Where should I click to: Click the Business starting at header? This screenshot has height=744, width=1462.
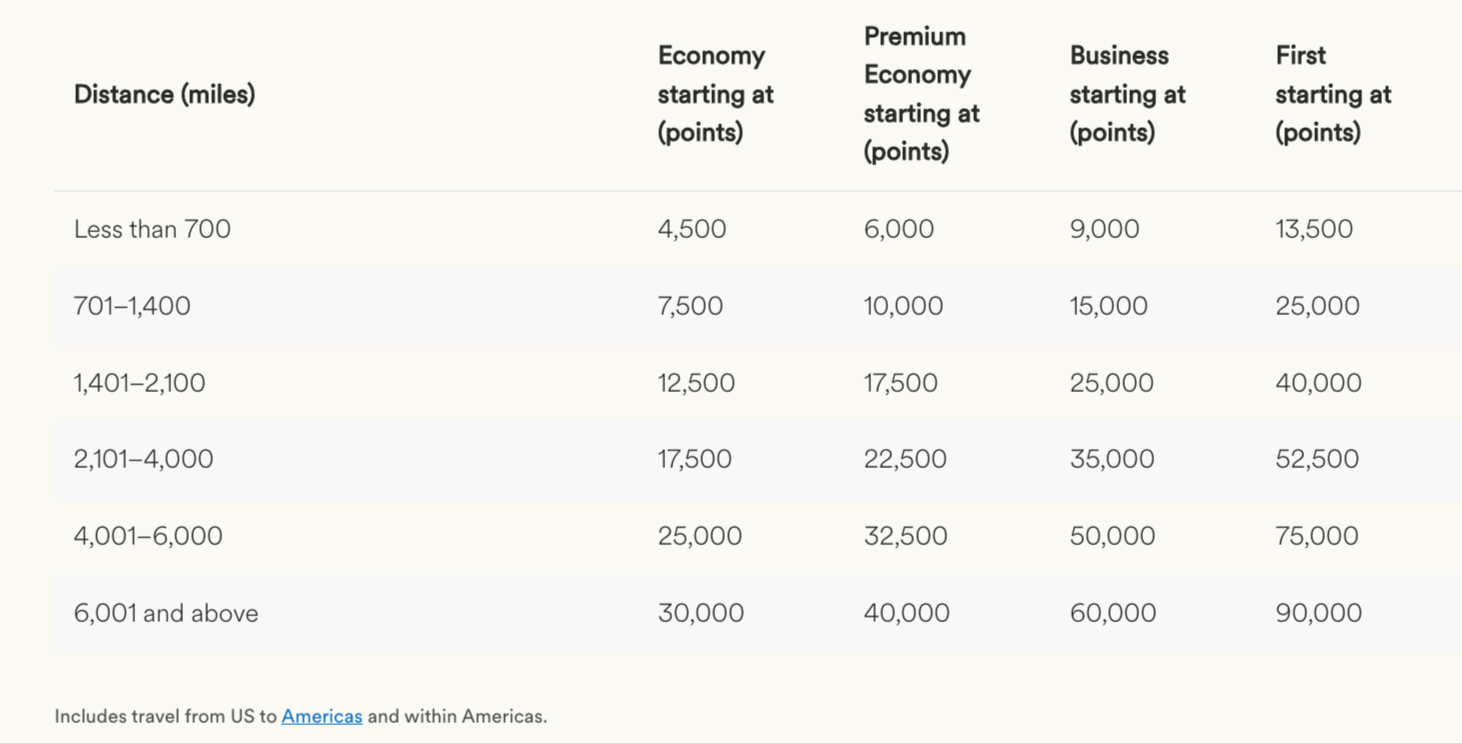(1127, 94)
